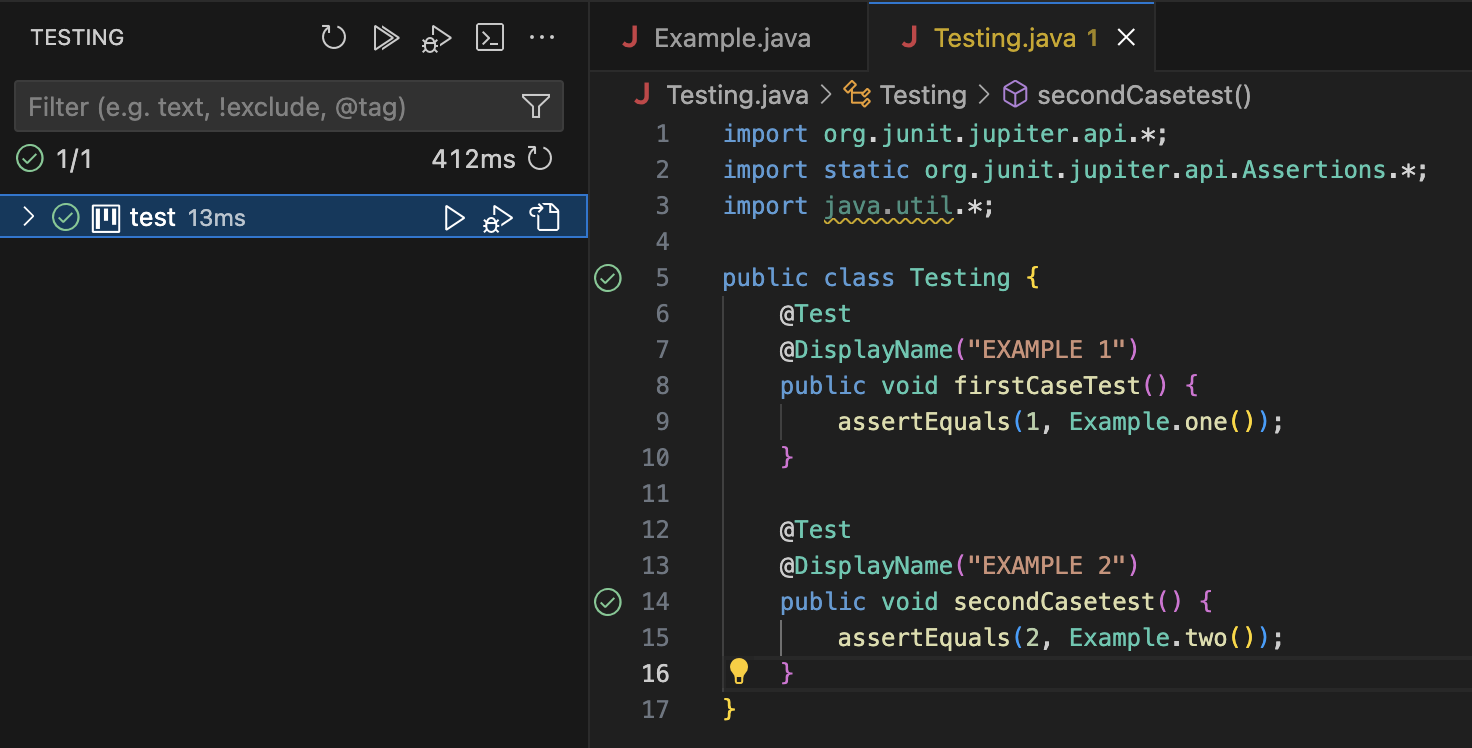Switch to the Example.java tab
This screenshot has width=1472, height=748.
pyautogui.click(x=731, y=38)
